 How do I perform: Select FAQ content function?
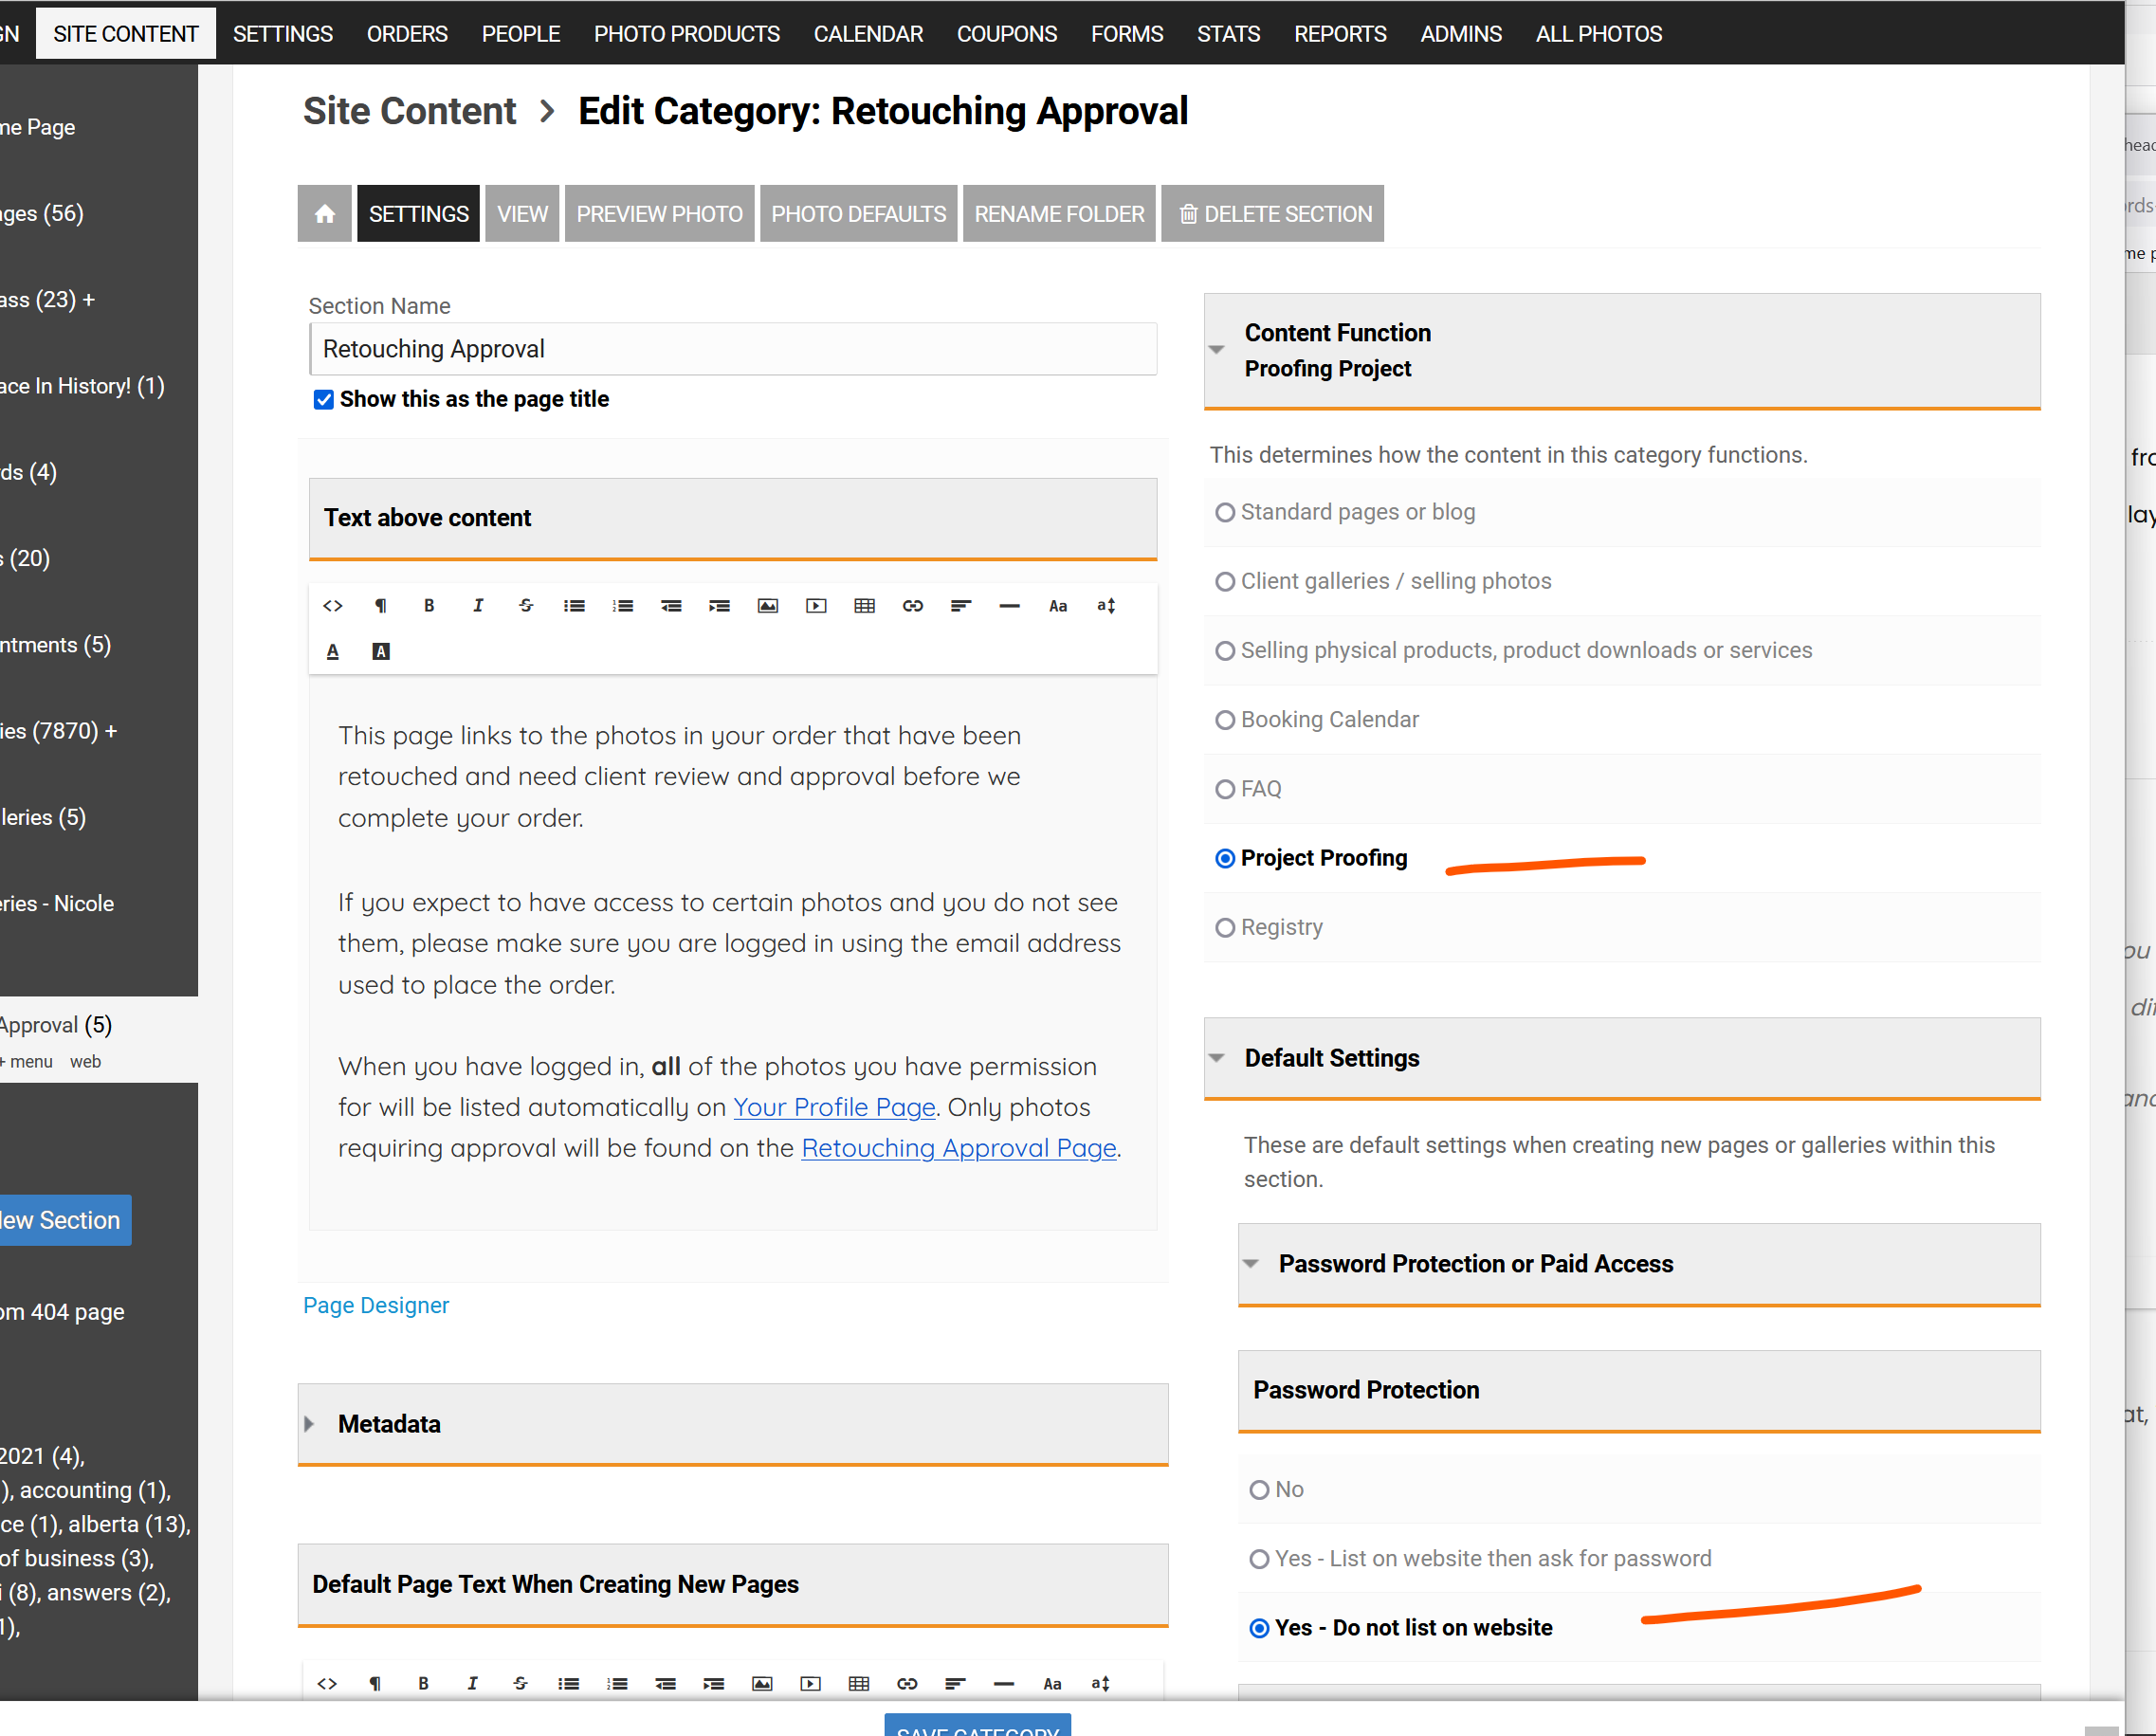(1224, 789)
